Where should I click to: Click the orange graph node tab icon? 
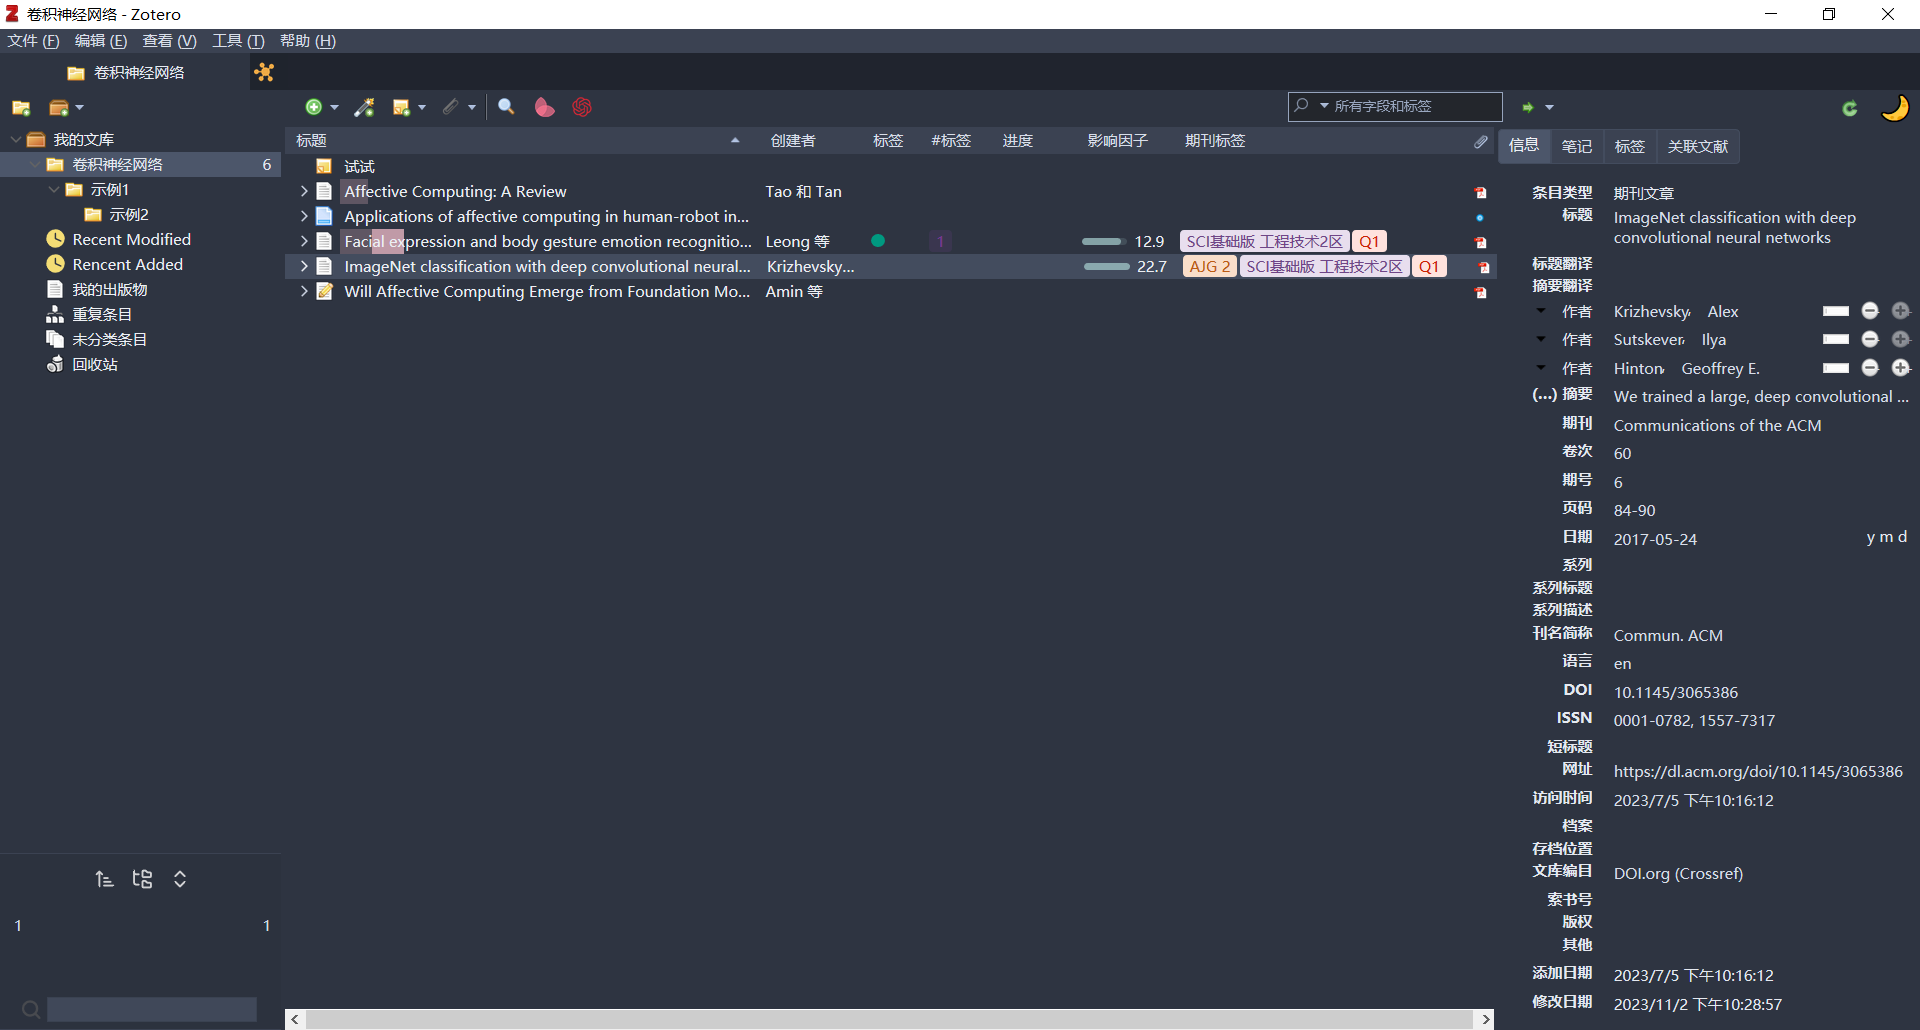[264, 72]
